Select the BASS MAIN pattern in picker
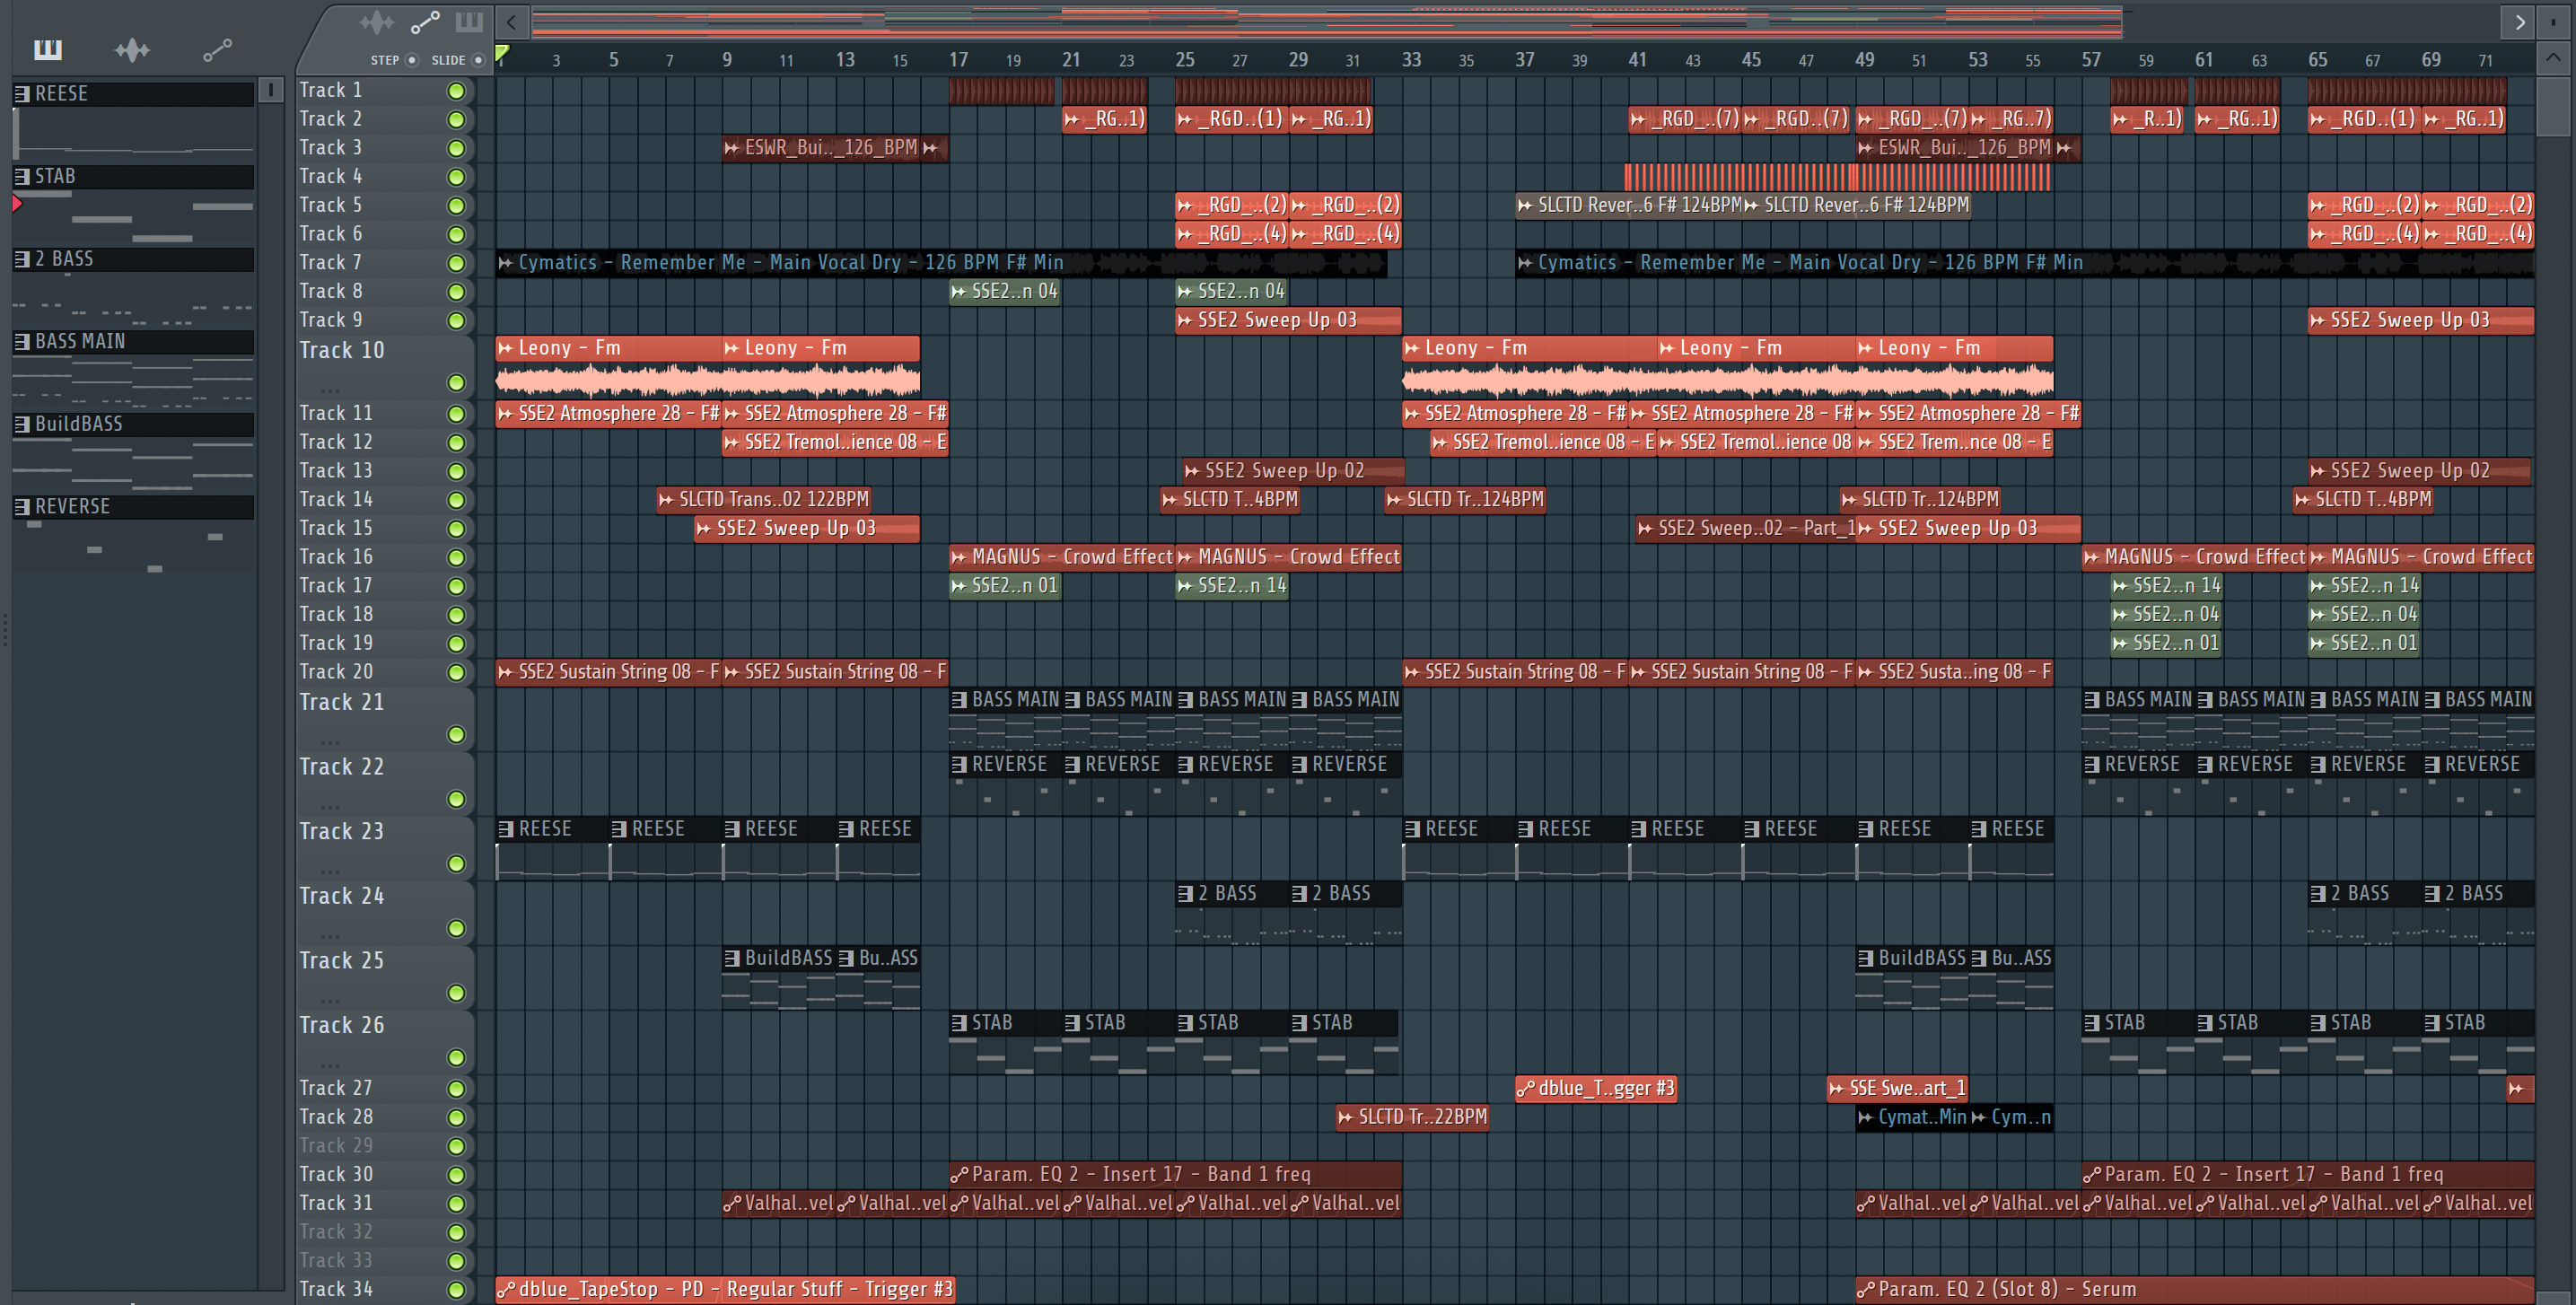The width and height of the screenshot is (2576, 1305). pos(133,342)
